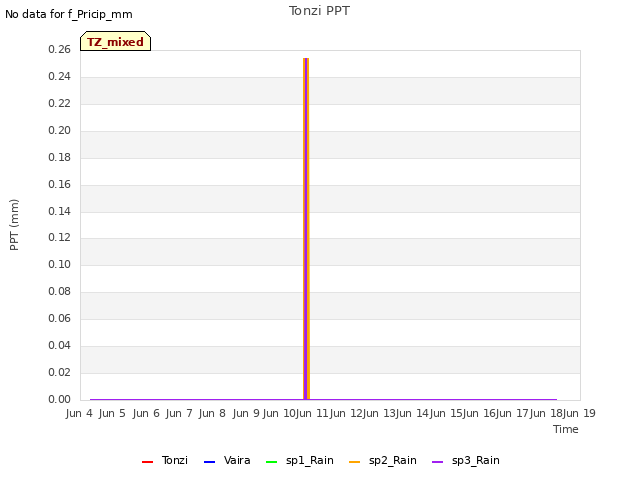This screenshot has width=640, height=480.
Task: Click the PPT (mm) y-axis label
Action: 14,224
